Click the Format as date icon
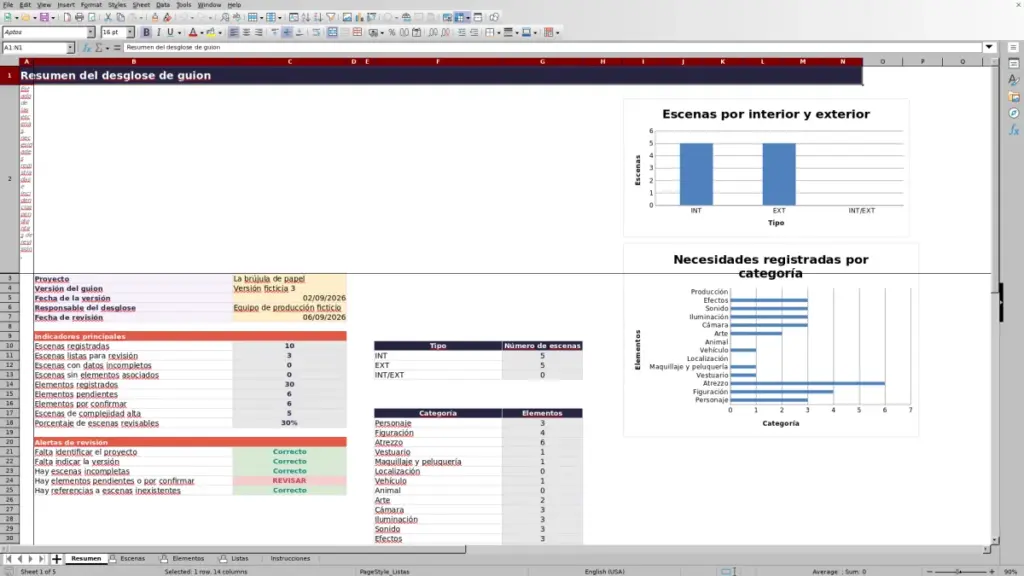Viewport: 1024px width, 576px height. point(417,32)
